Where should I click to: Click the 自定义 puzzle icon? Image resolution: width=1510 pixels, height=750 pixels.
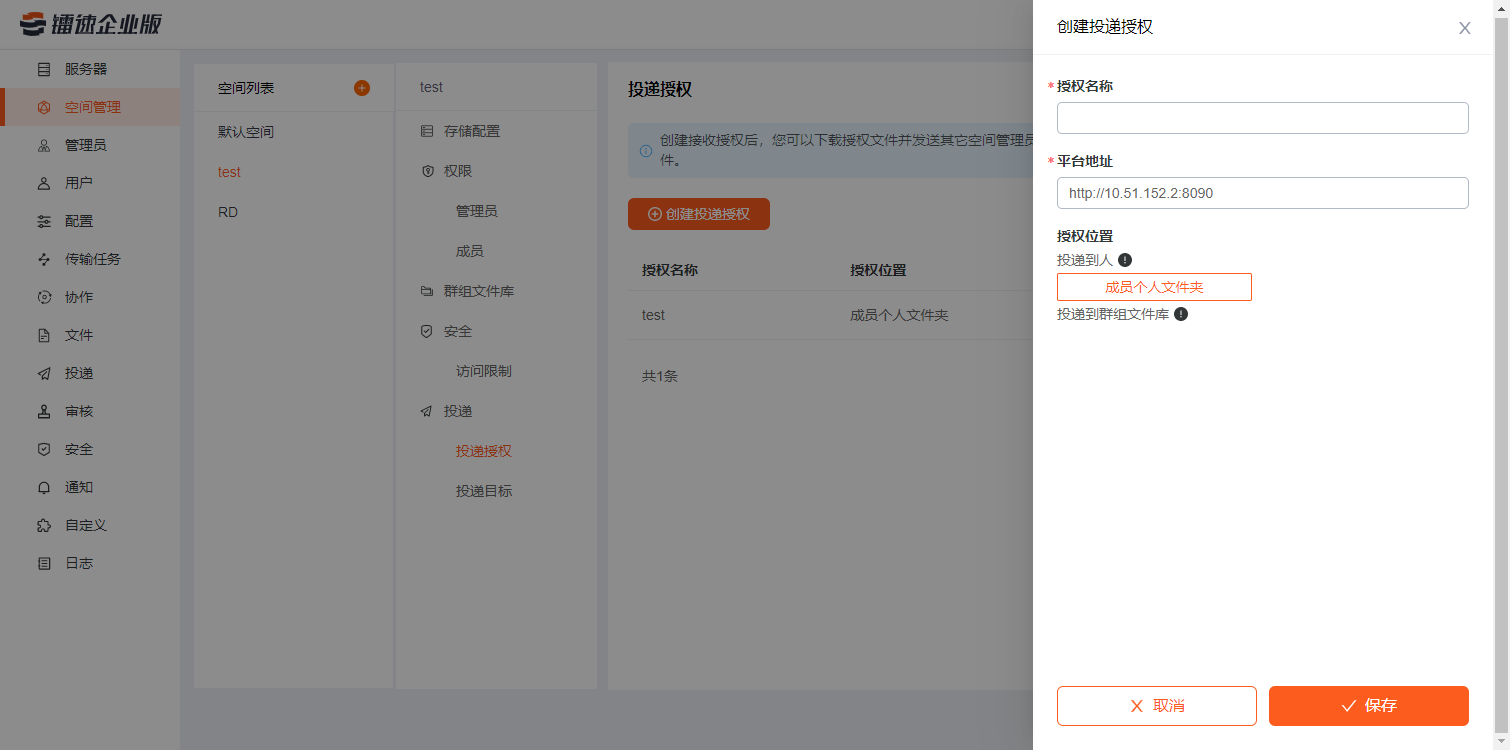pyautogui.click(x=44, y=525)
